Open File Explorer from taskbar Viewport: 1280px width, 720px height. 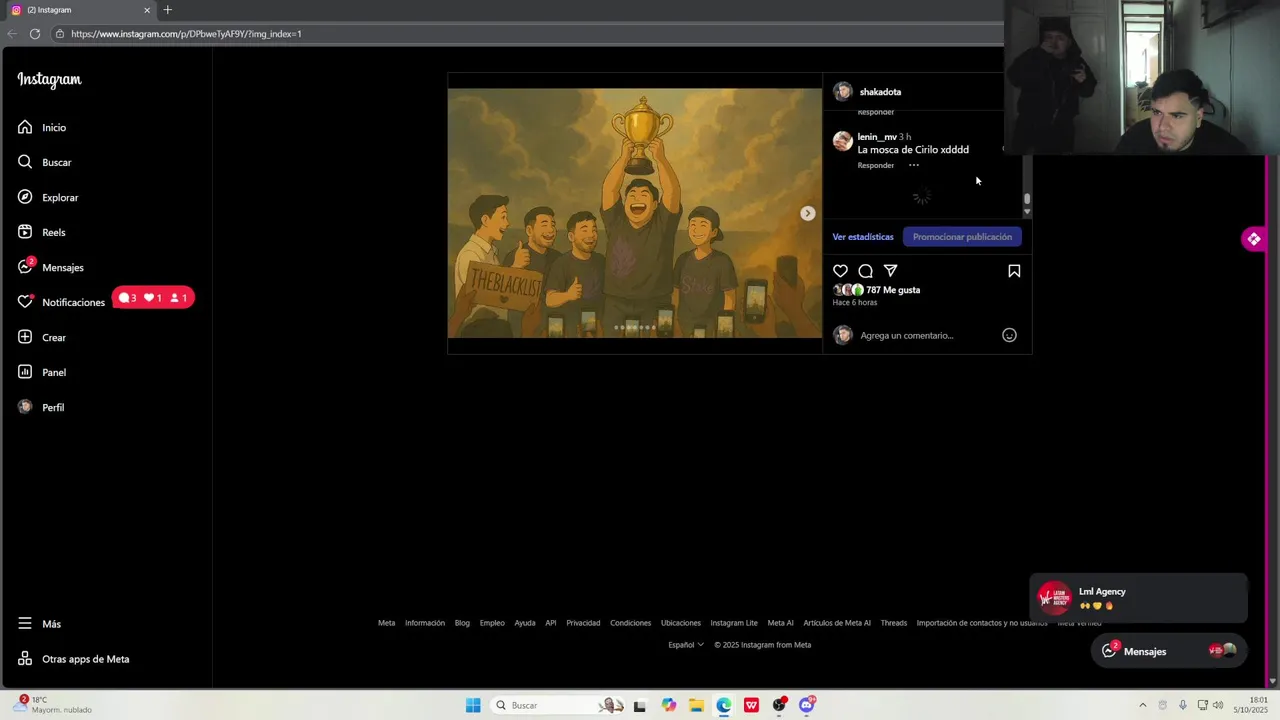(696, 705)
